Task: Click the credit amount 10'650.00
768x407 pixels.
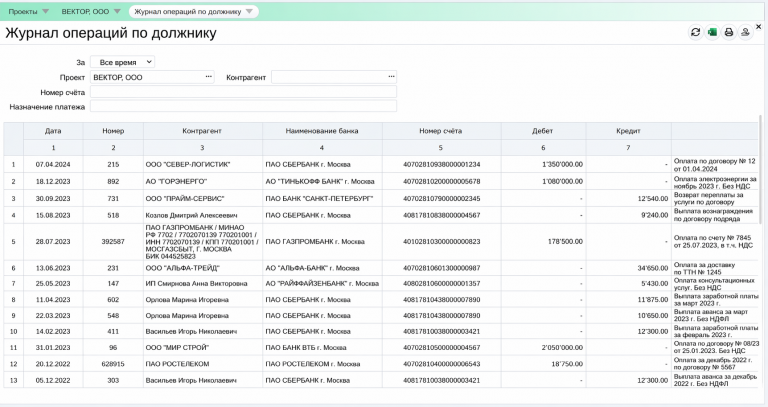Action: pos(653,315)
